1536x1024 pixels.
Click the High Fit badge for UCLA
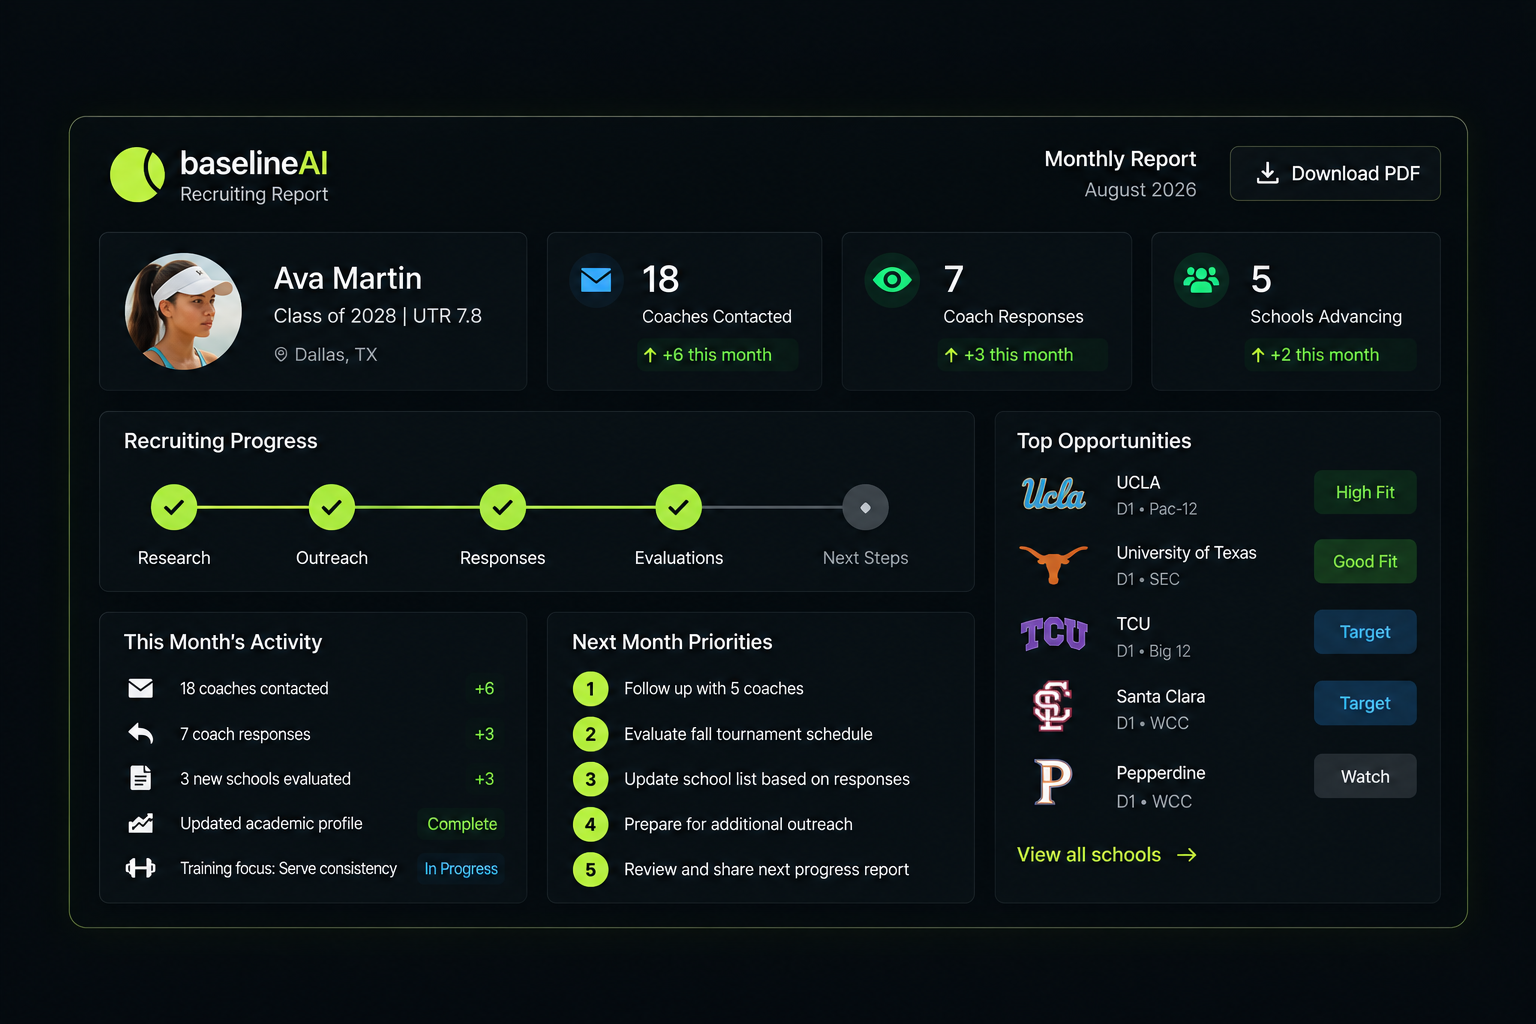(x=1365, y=492)
